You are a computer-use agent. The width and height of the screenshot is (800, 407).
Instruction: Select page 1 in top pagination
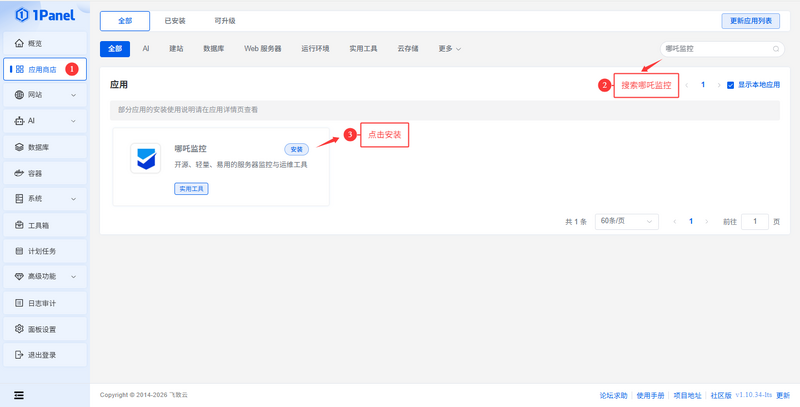pyautogui.click(x=703, y=85)
